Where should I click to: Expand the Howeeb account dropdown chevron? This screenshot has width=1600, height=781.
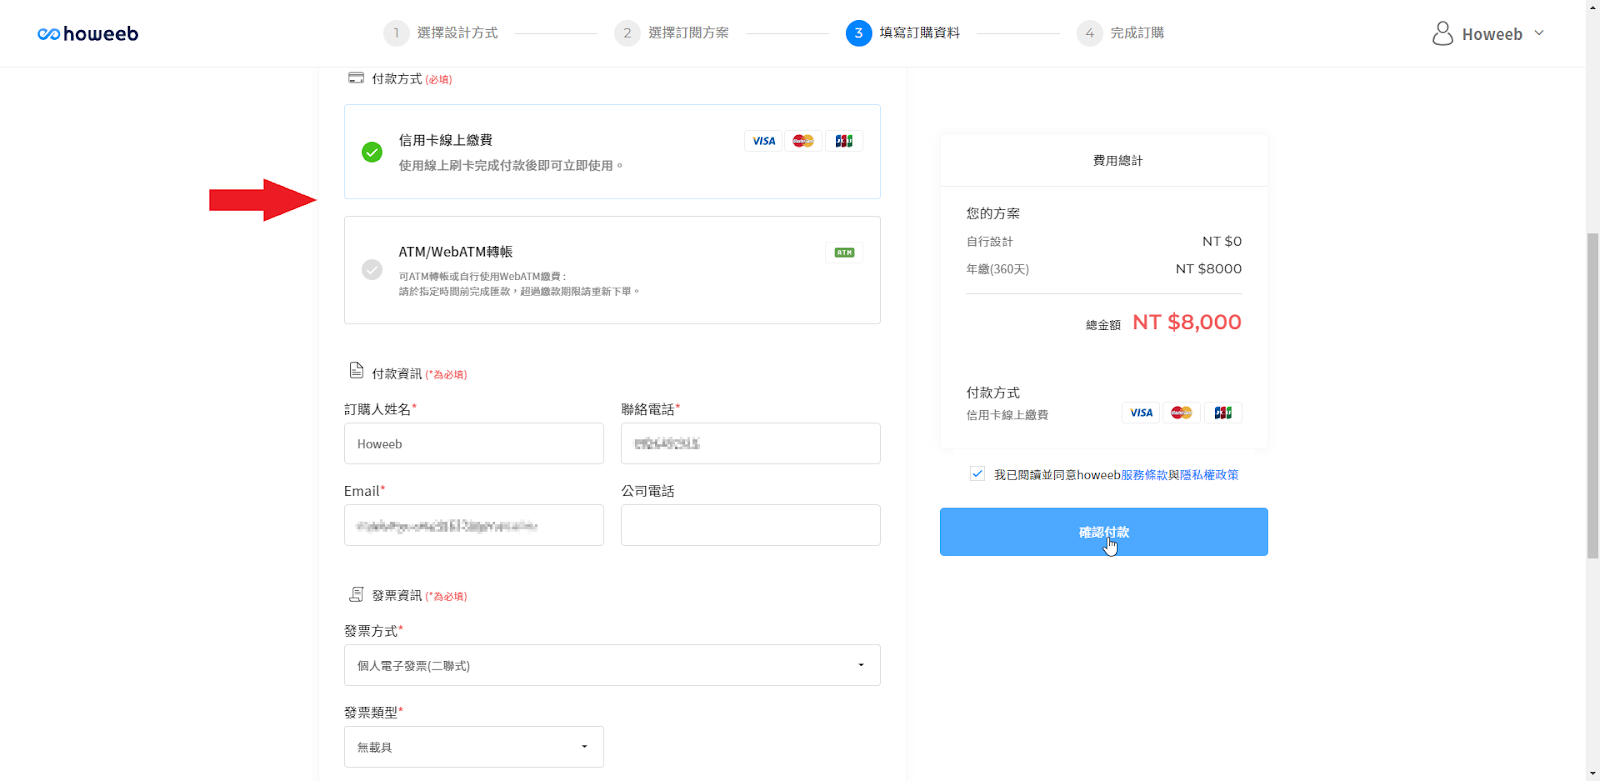[x=1539, y=33]
